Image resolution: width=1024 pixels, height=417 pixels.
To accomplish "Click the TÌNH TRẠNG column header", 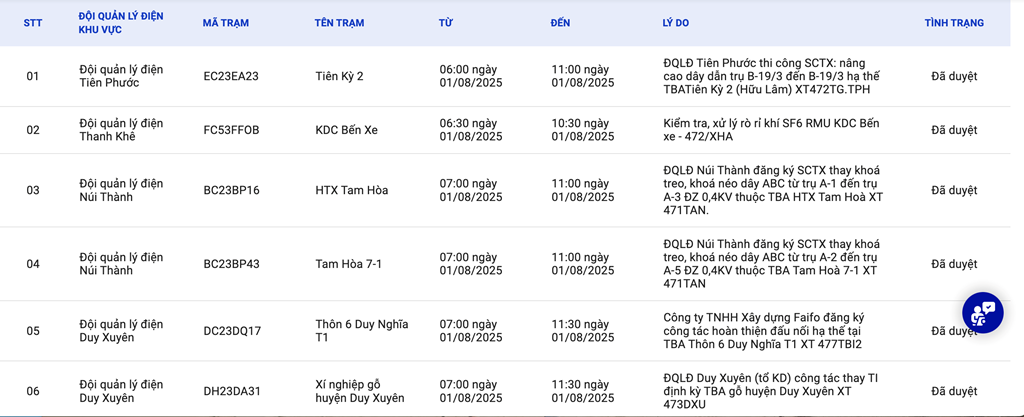I will [x=954, y=23].
